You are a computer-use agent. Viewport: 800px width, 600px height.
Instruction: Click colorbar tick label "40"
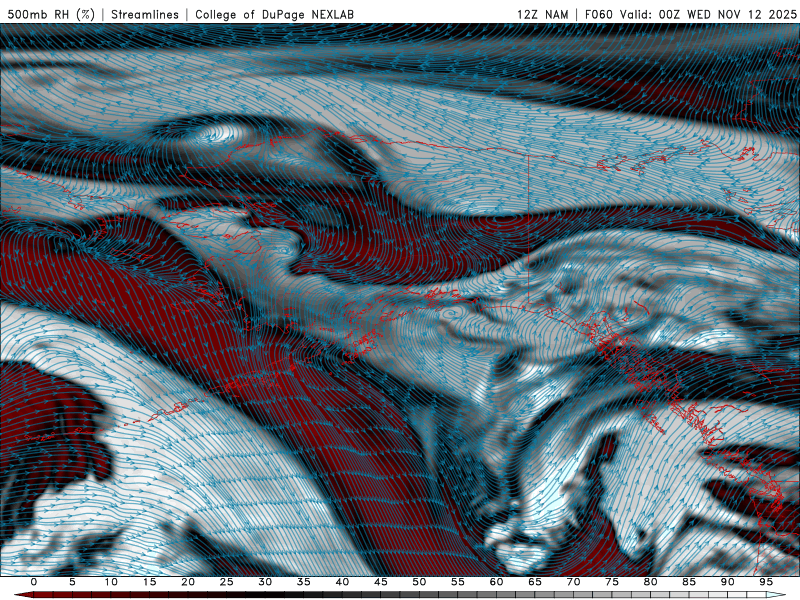point(342,582)
